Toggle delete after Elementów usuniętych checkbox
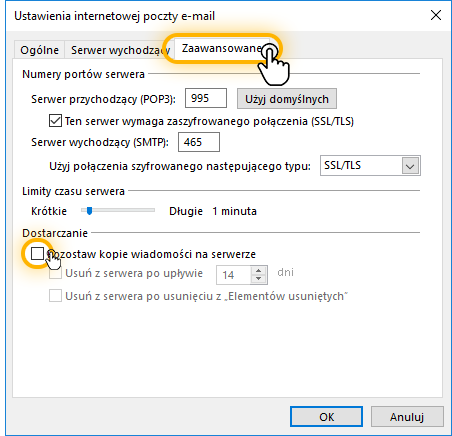 [55, 296]
